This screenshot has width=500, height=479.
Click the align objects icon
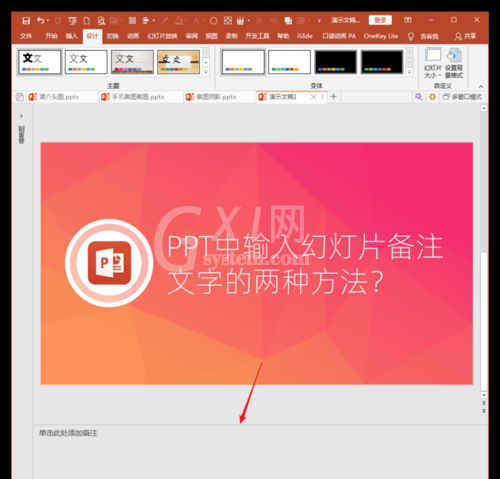(x=146, y=21)
